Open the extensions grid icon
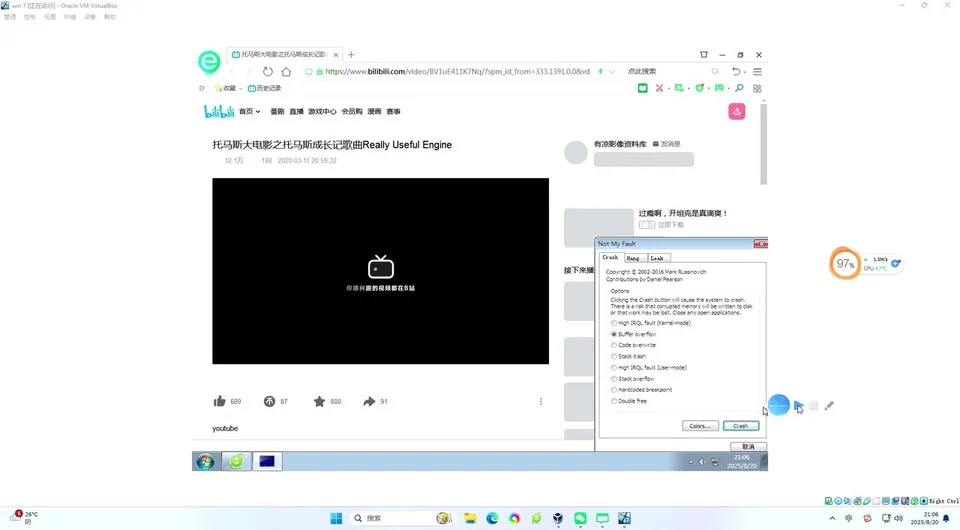This screenshot has height=530, width=960. pyautogui.click(x=757, y=88)
